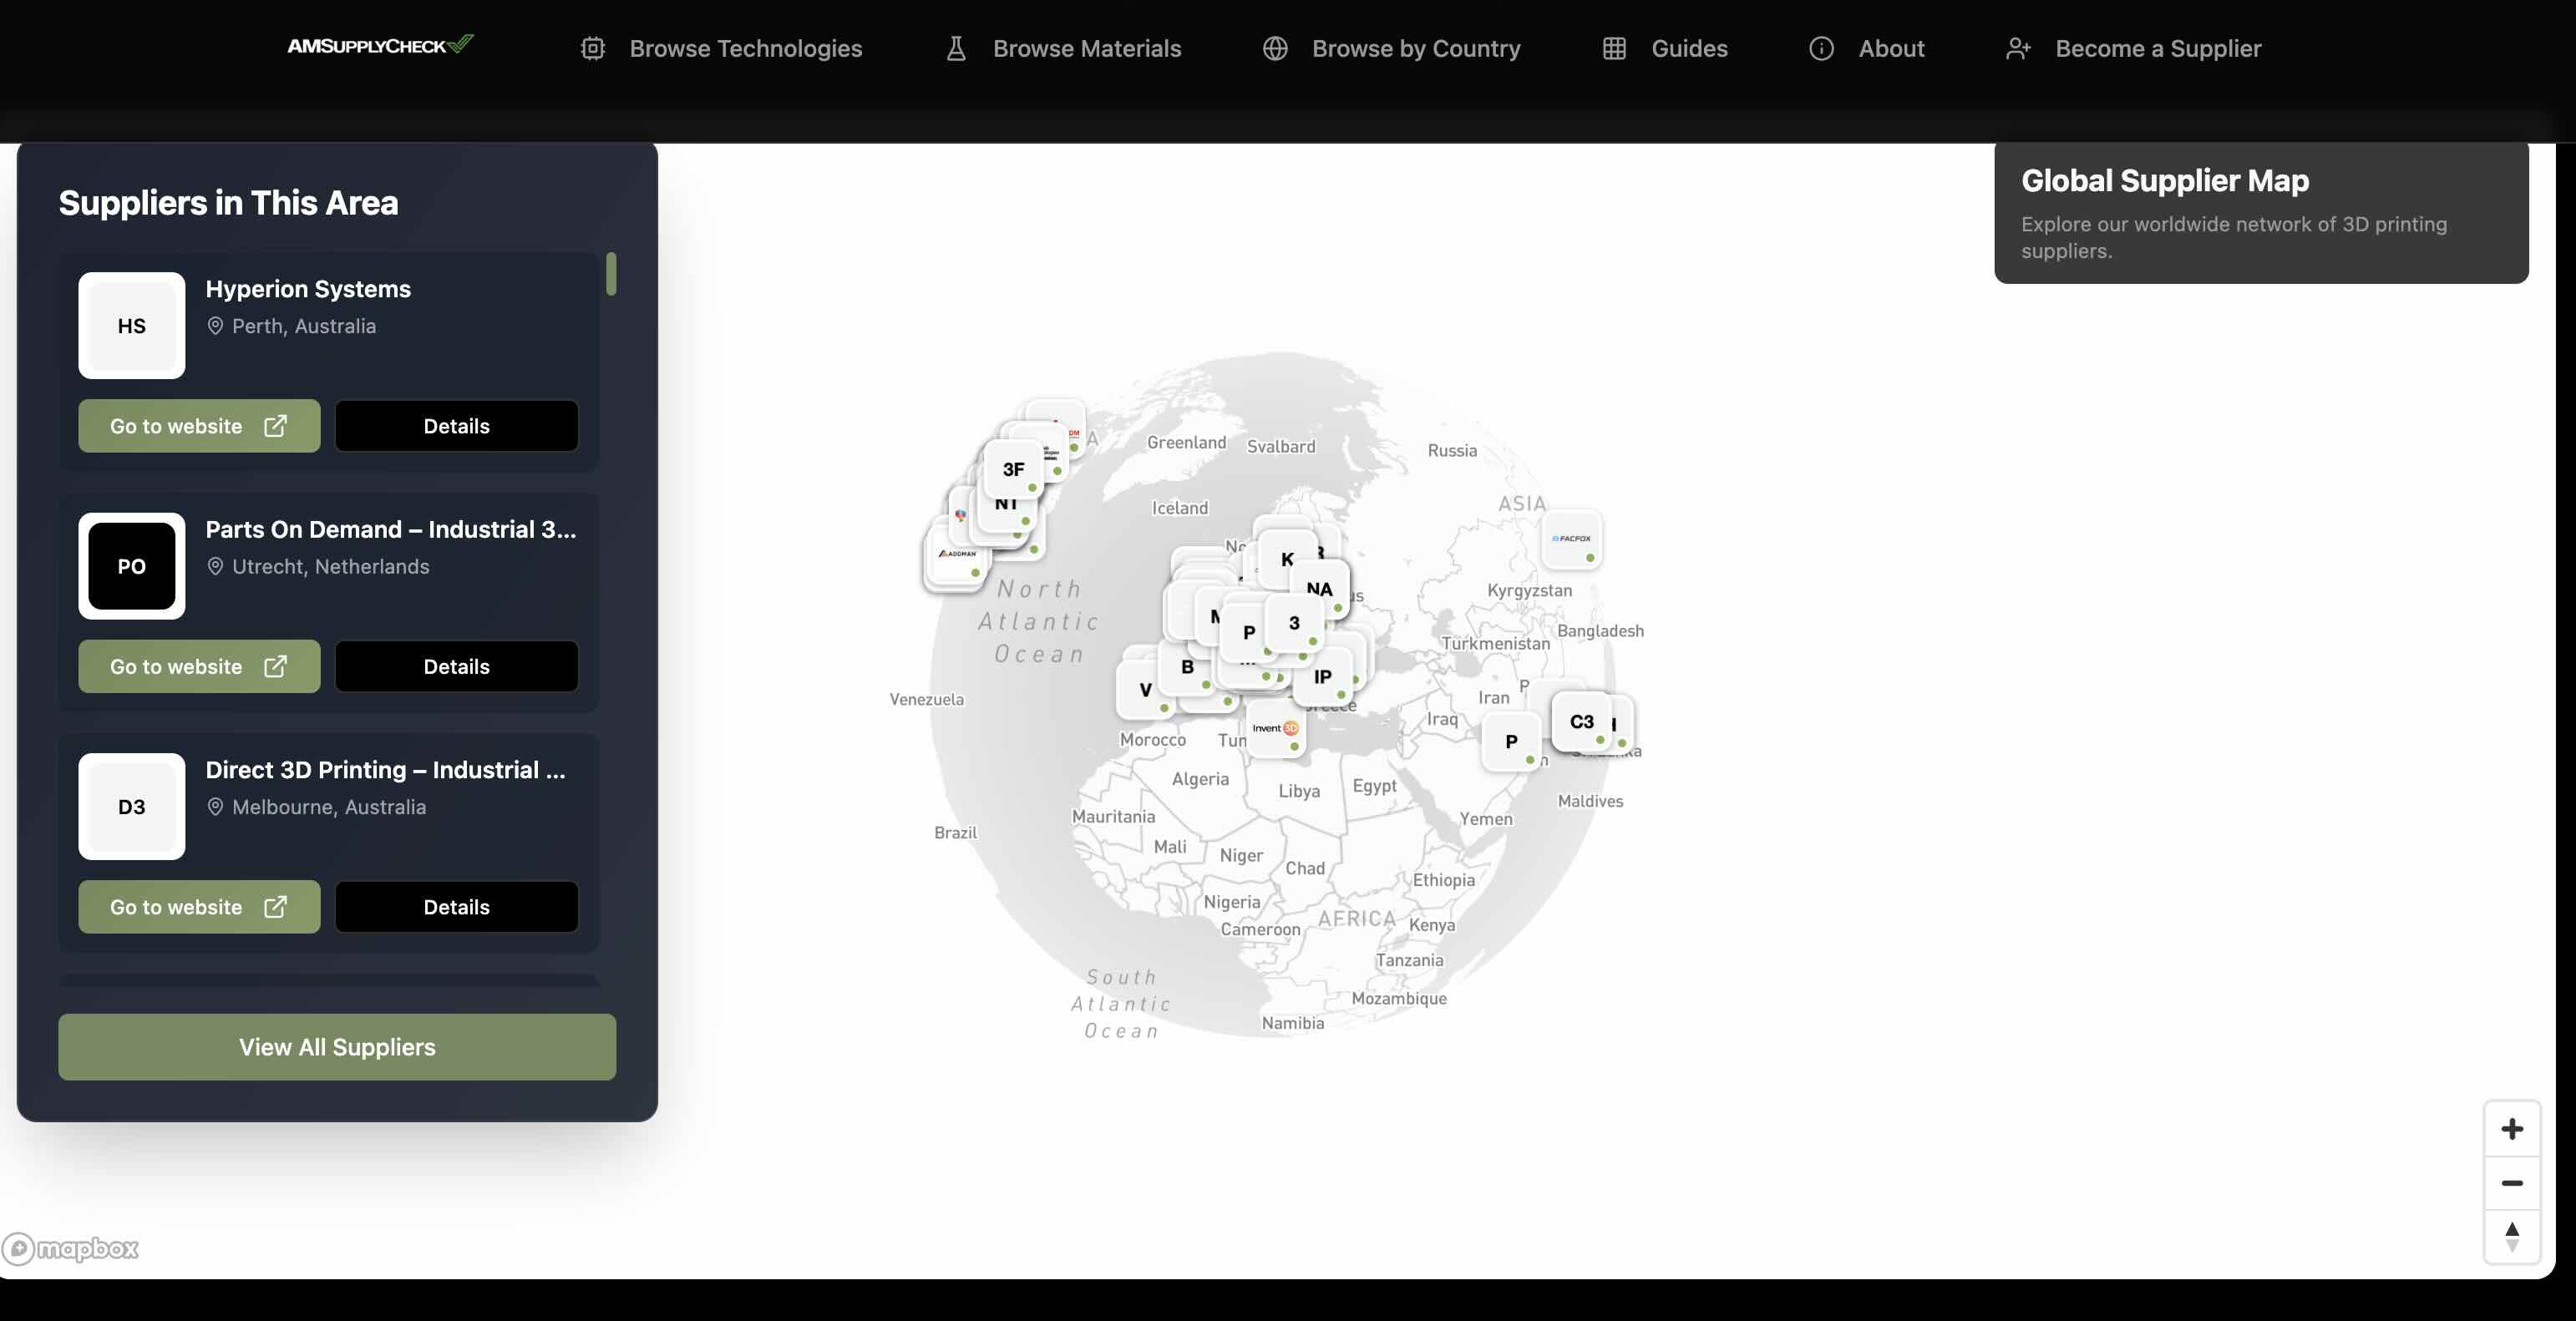
Task: Click the supplier list scrollbar thumb
Action: click(611, 274)
